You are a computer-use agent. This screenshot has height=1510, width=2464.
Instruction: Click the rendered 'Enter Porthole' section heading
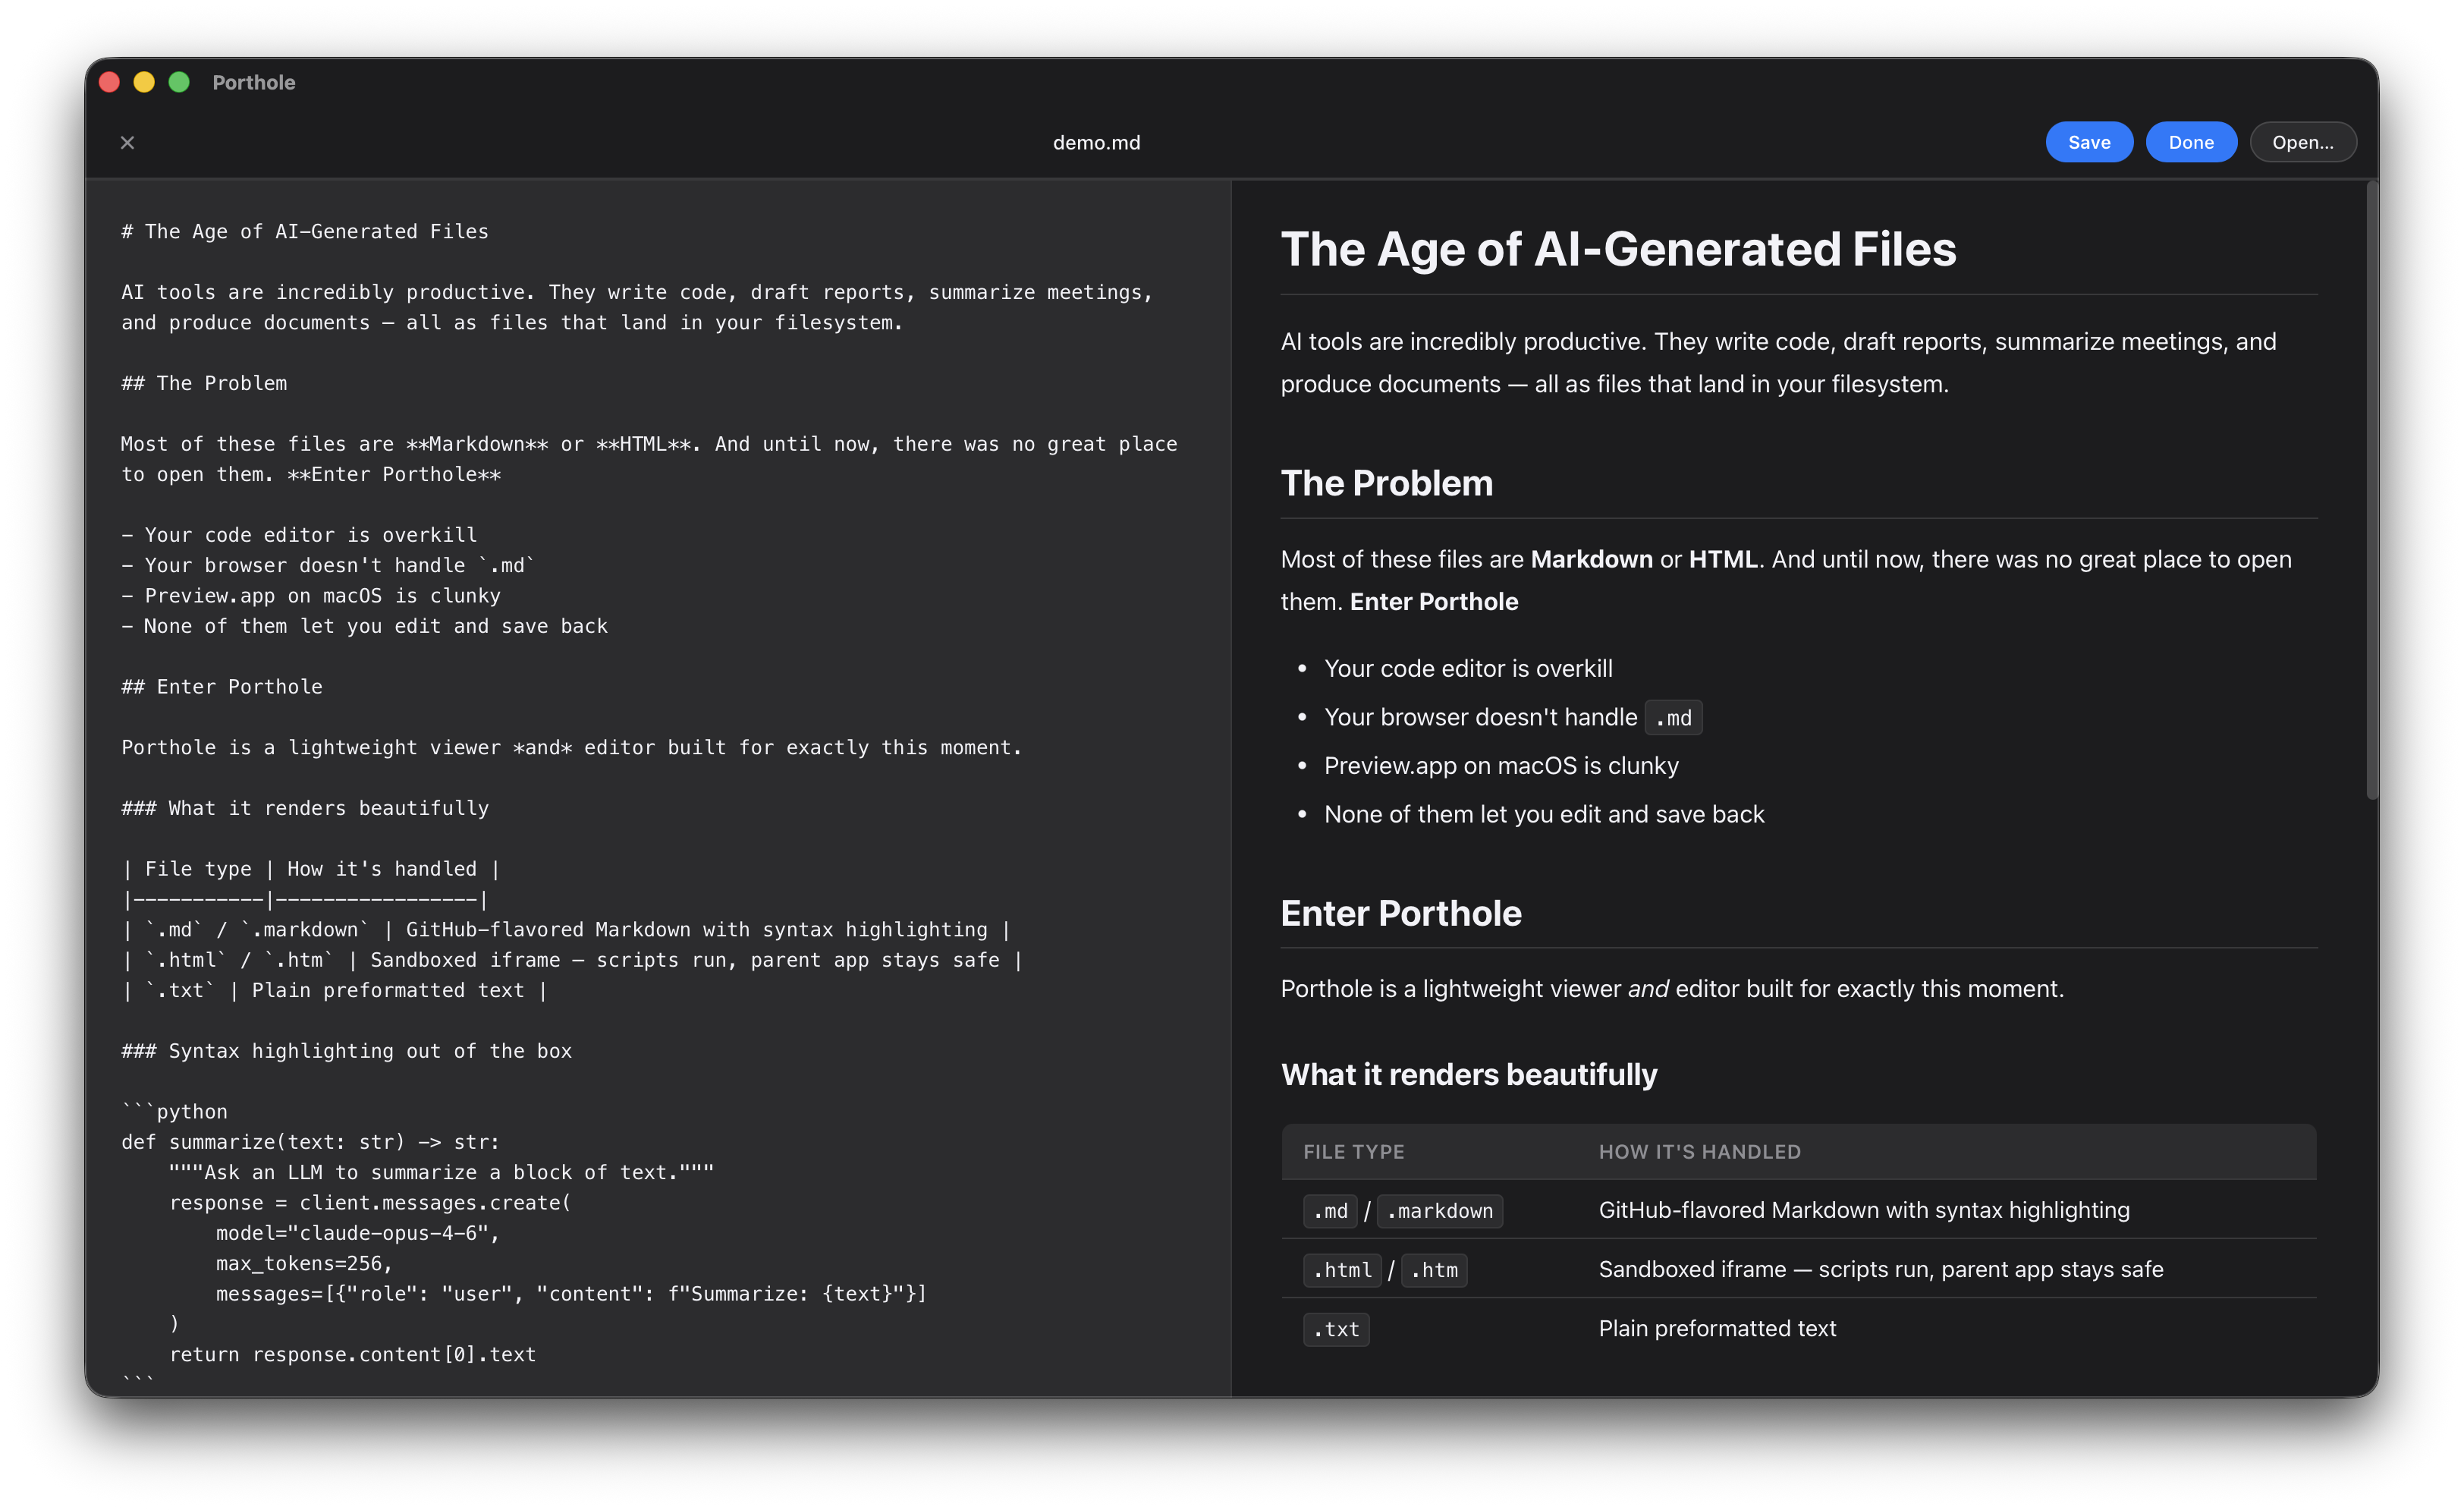[1400, 913]
